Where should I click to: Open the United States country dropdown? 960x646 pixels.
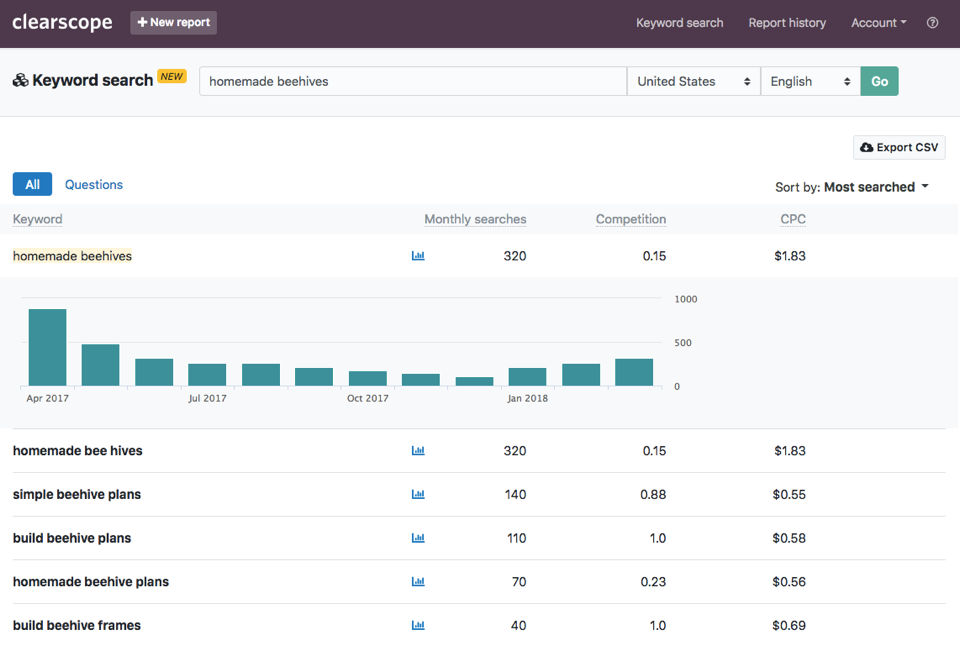tap(693, 82)
